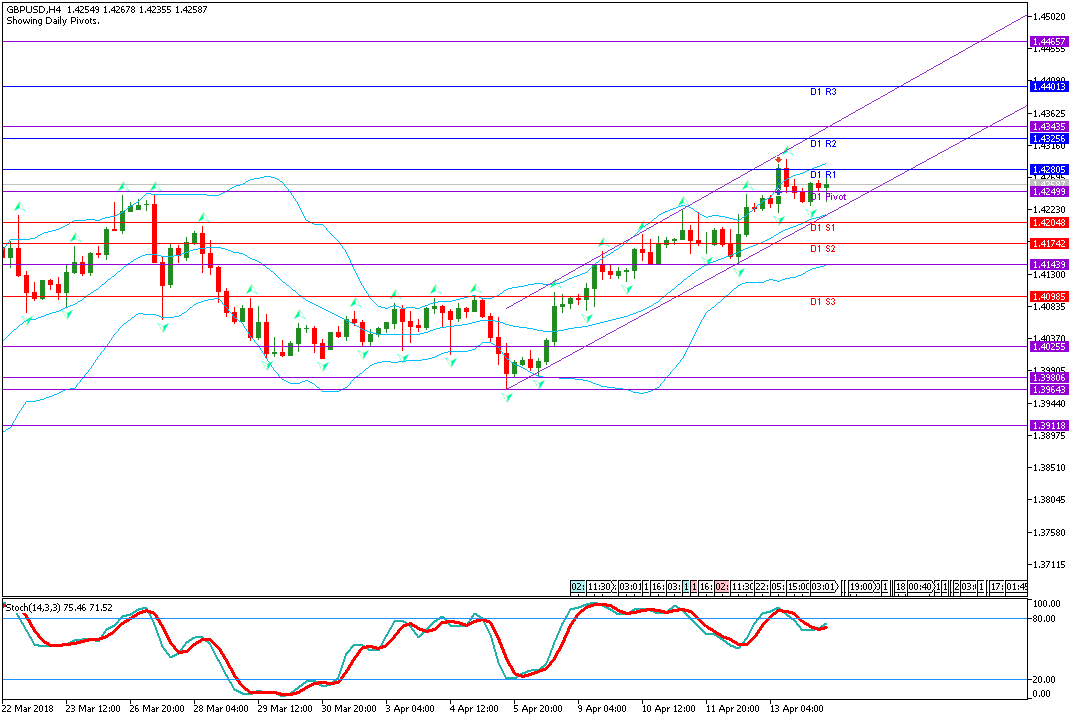
Task: Click the 1.40985 red price tag
Action: click(1049, 297)
